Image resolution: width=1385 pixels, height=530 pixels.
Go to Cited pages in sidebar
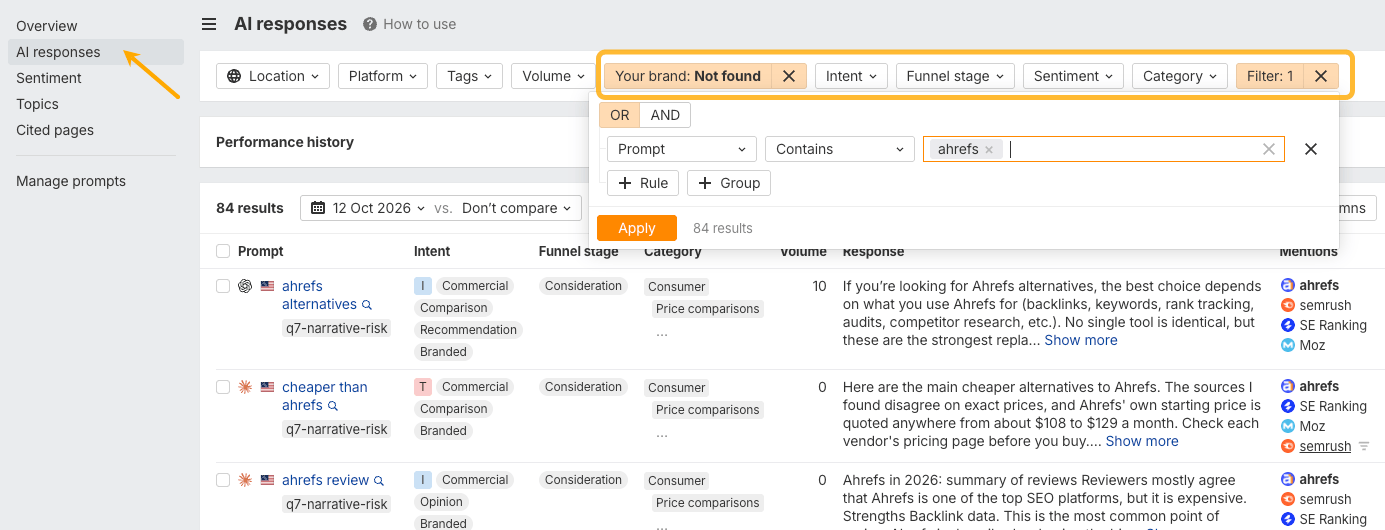[55, 130]
